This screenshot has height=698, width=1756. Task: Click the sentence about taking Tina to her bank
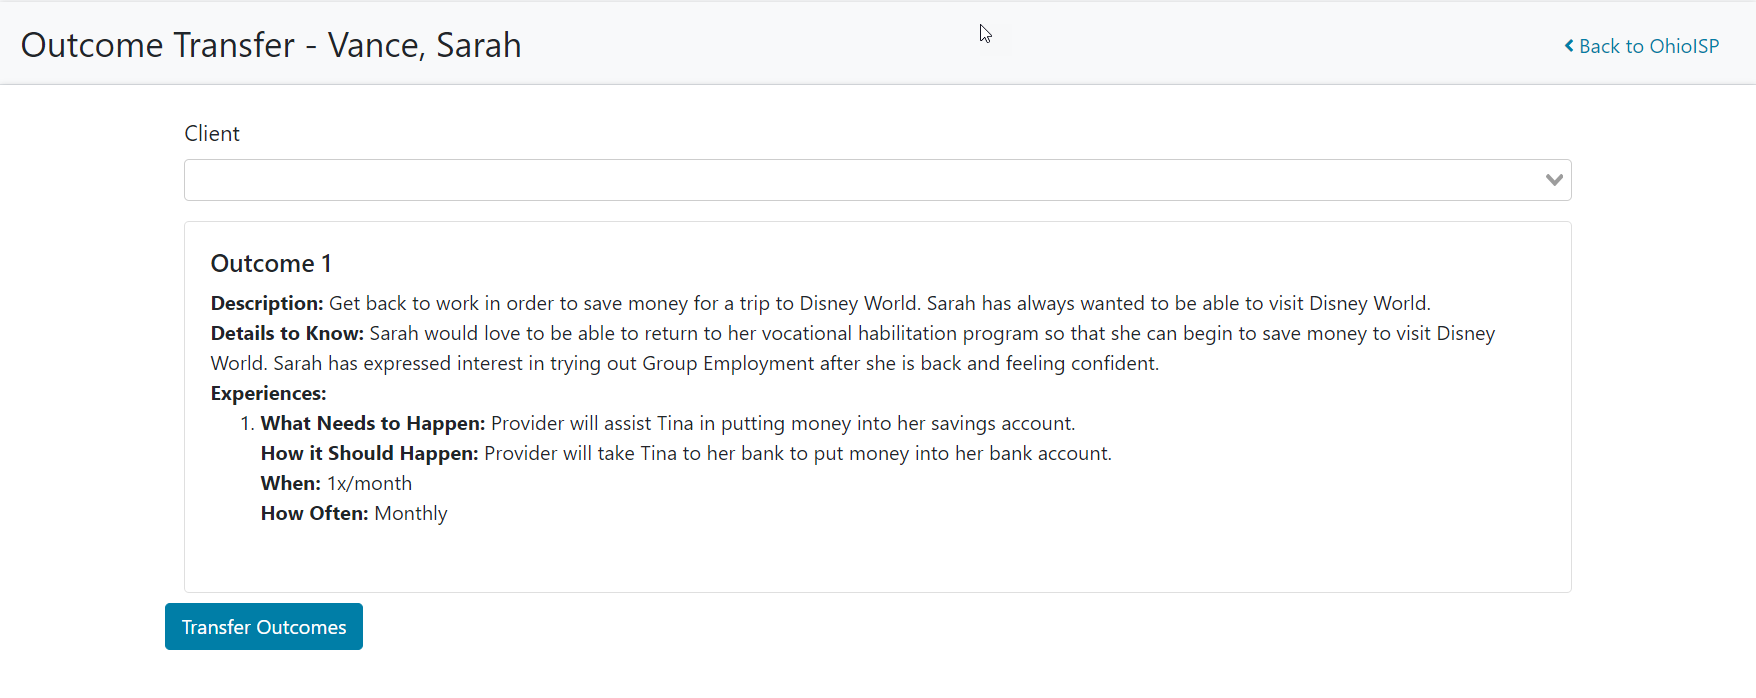(798, 453)
